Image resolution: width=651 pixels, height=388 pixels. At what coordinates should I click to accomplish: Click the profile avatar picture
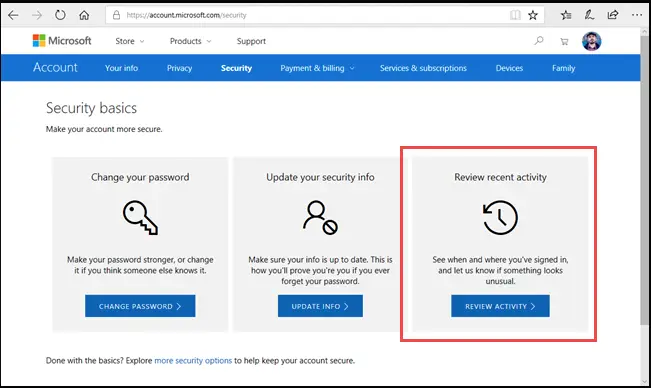tap(592, 41)
